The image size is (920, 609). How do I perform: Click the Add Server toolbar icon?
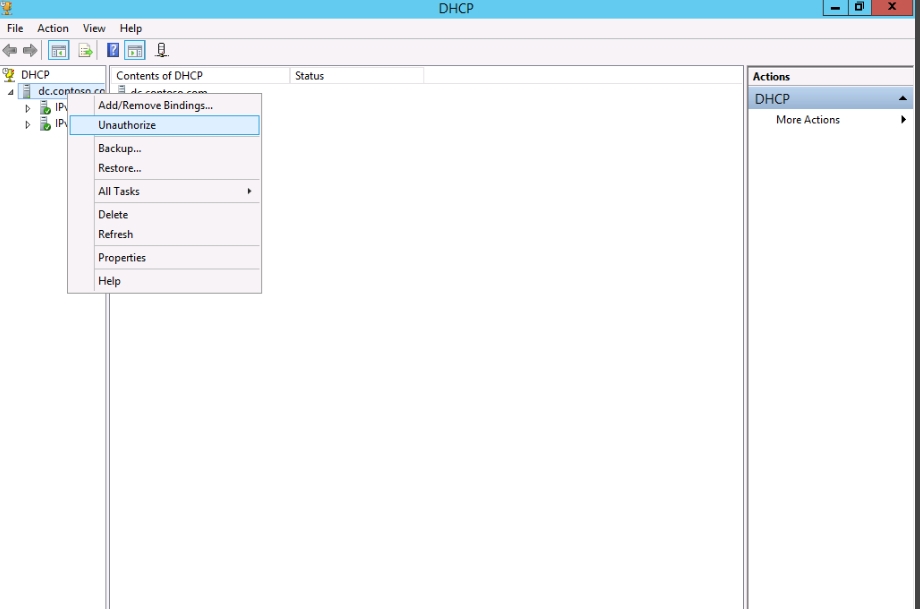pyautogui.click(x=162, y=51)
